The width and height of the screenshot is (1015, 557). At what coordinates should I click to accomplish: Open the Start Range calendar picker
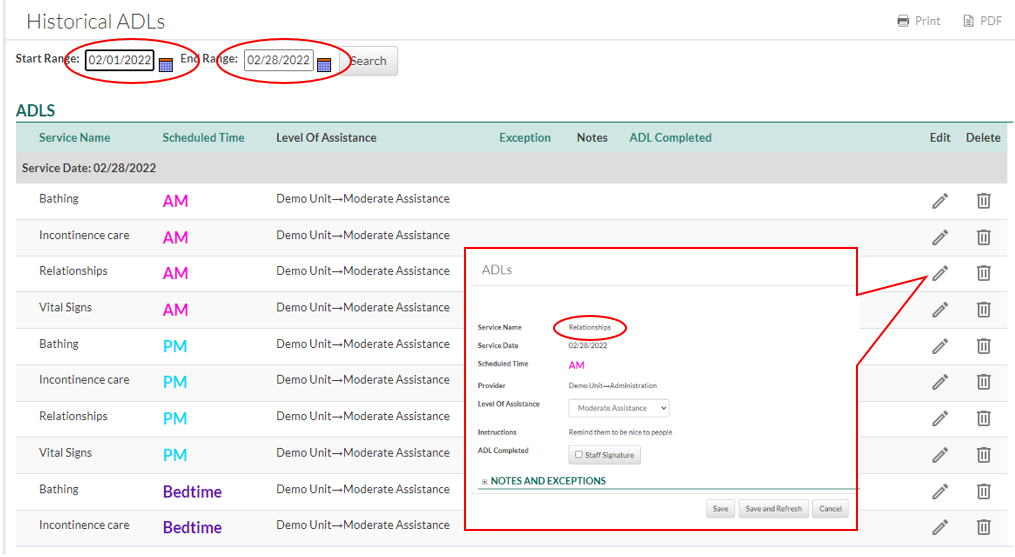(166, 64)
